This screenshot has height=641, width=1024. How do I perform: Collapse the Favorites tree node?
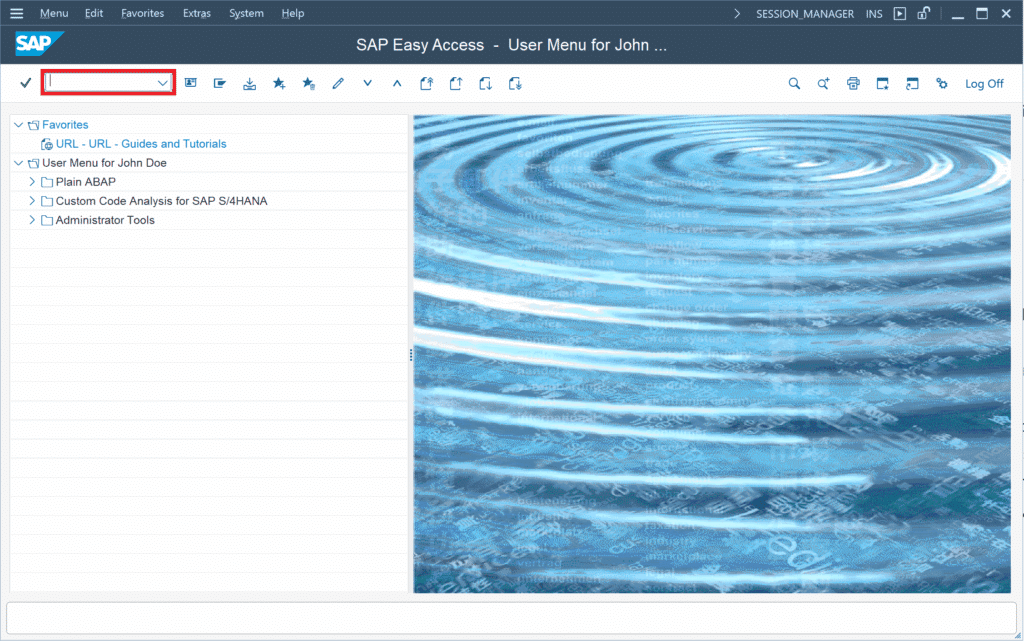18,125
